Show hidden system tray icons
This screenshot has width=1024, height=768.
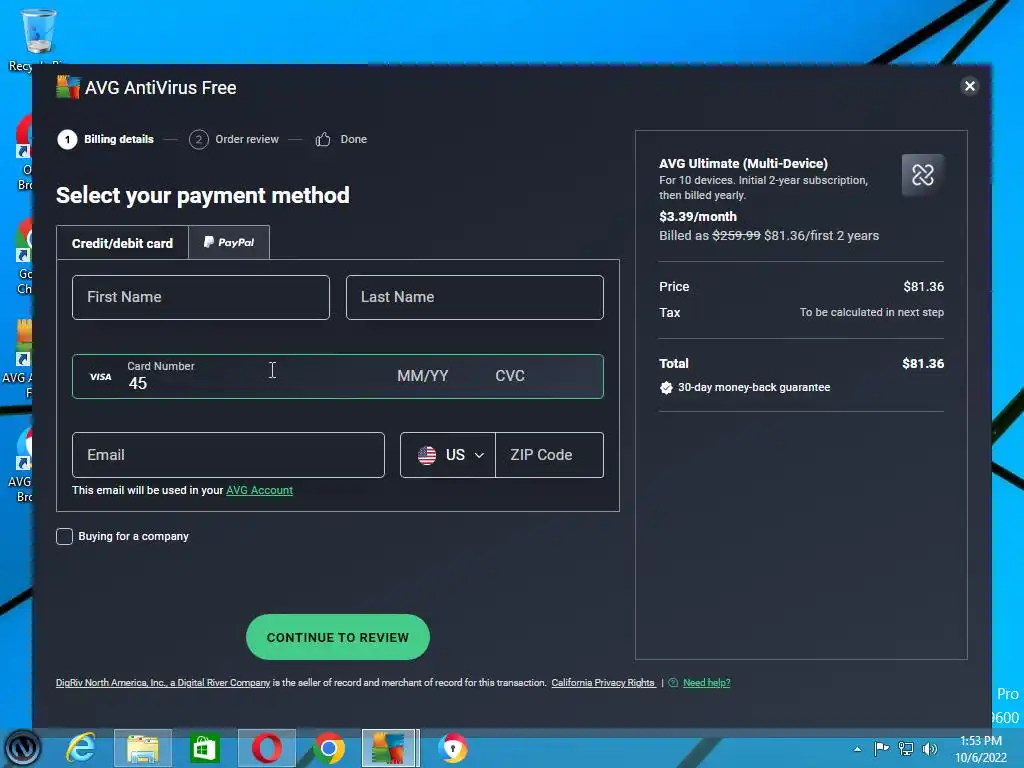coord(857,749)
